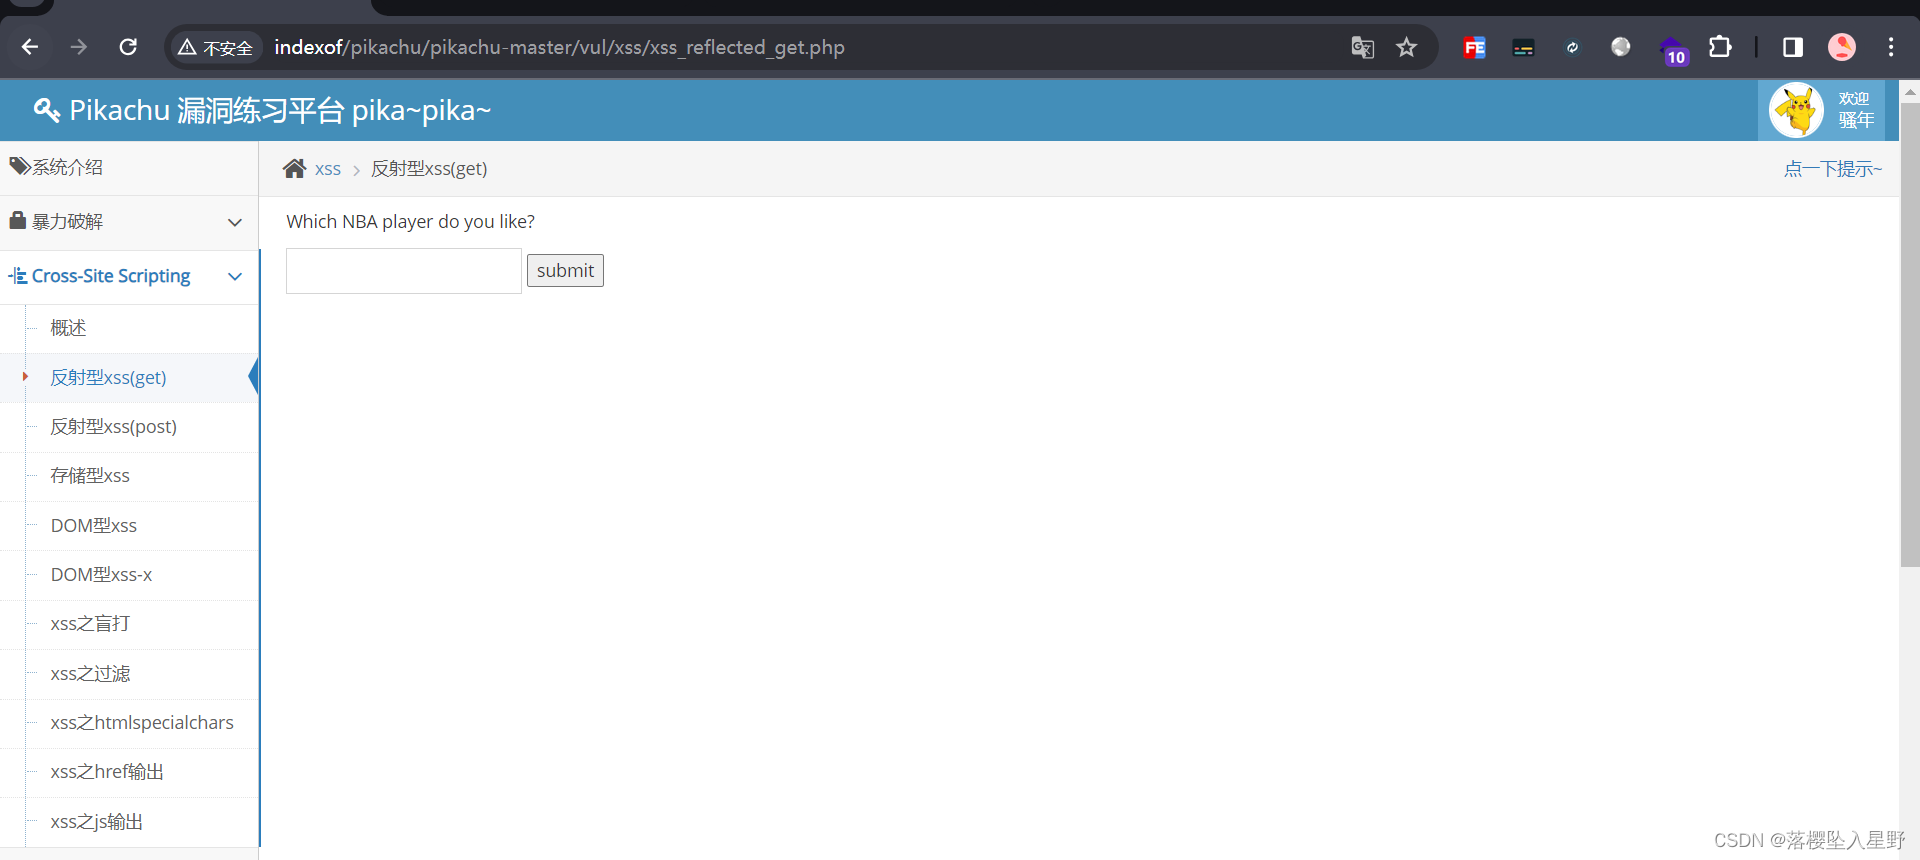Viewport: 1920px width, 860px height.
Task: Click the submit button
Action: pos(565,270)
